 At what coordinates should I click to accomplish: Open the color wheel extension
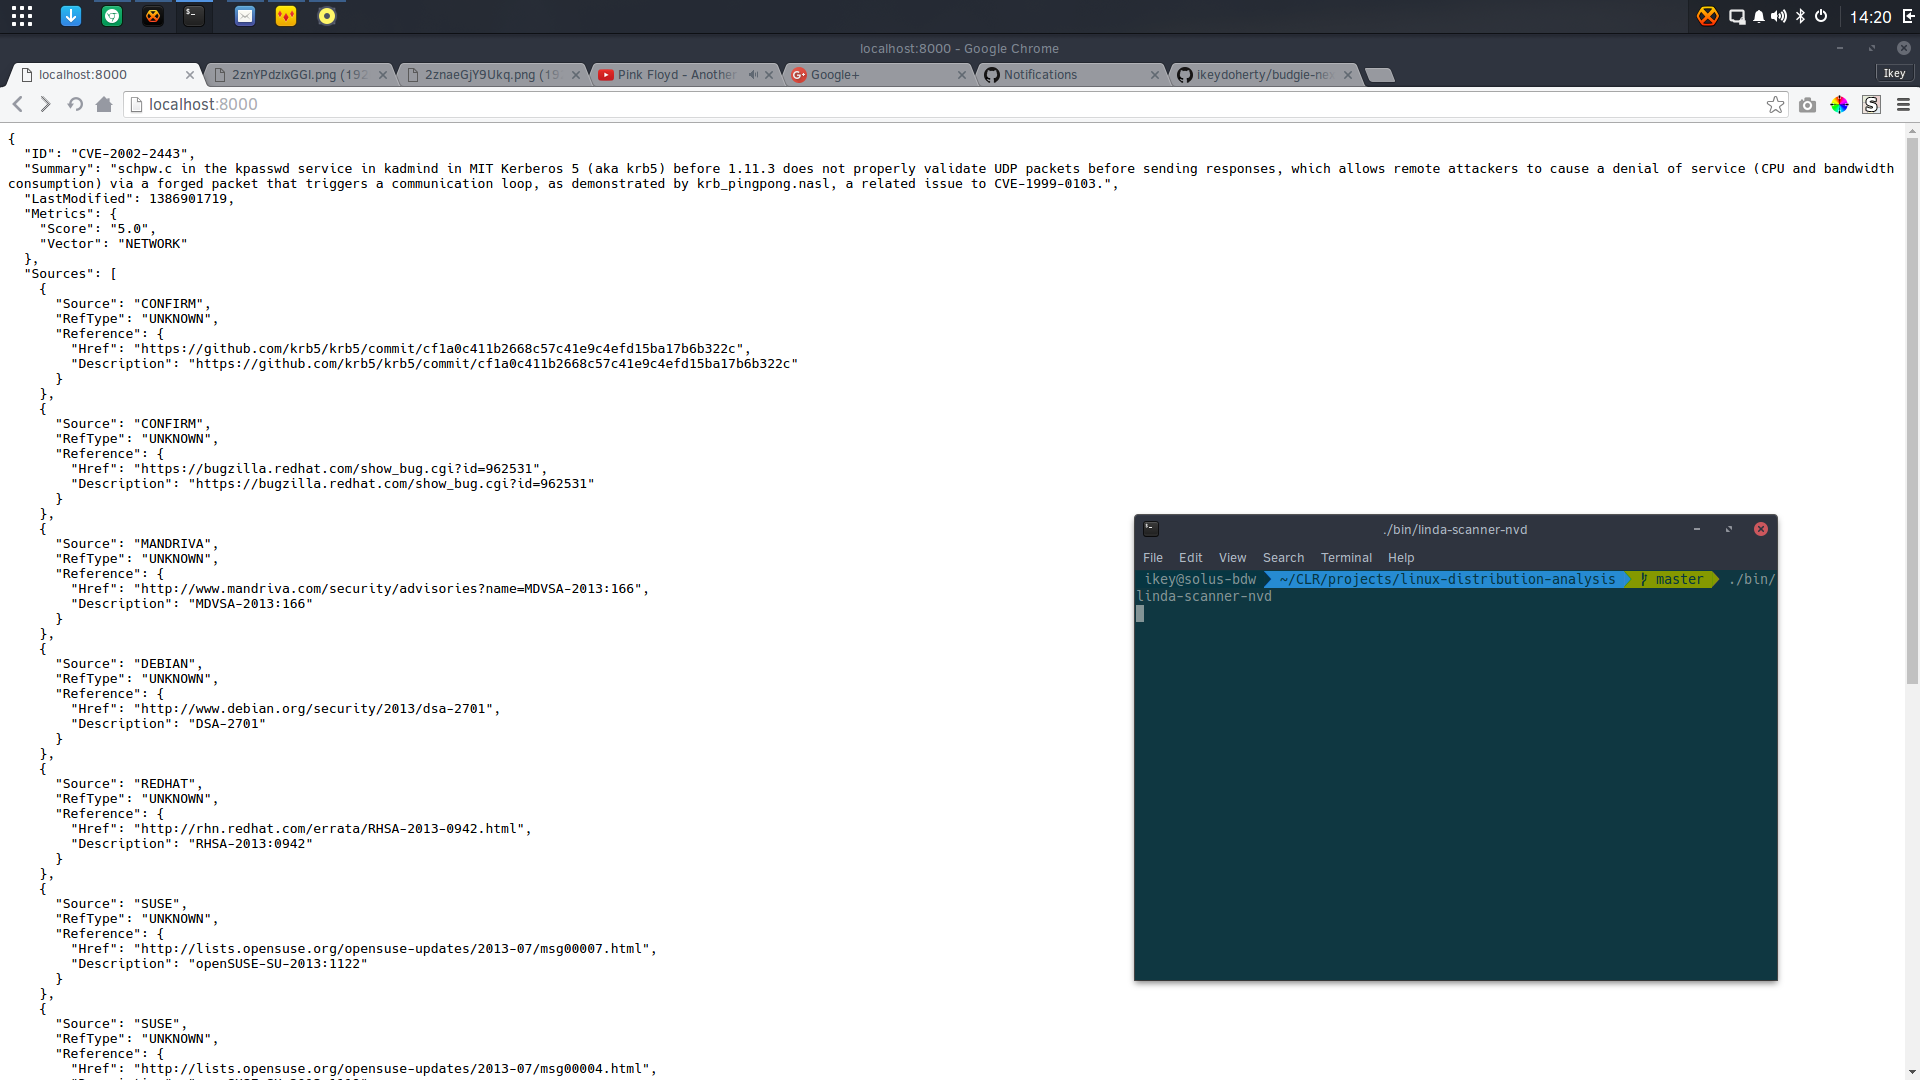click(x=1839, y=104)
